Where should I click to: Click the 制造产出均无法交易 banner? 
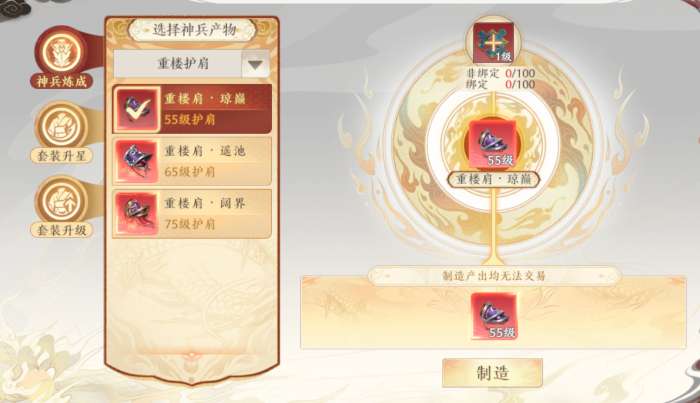[x=494, y=275]
